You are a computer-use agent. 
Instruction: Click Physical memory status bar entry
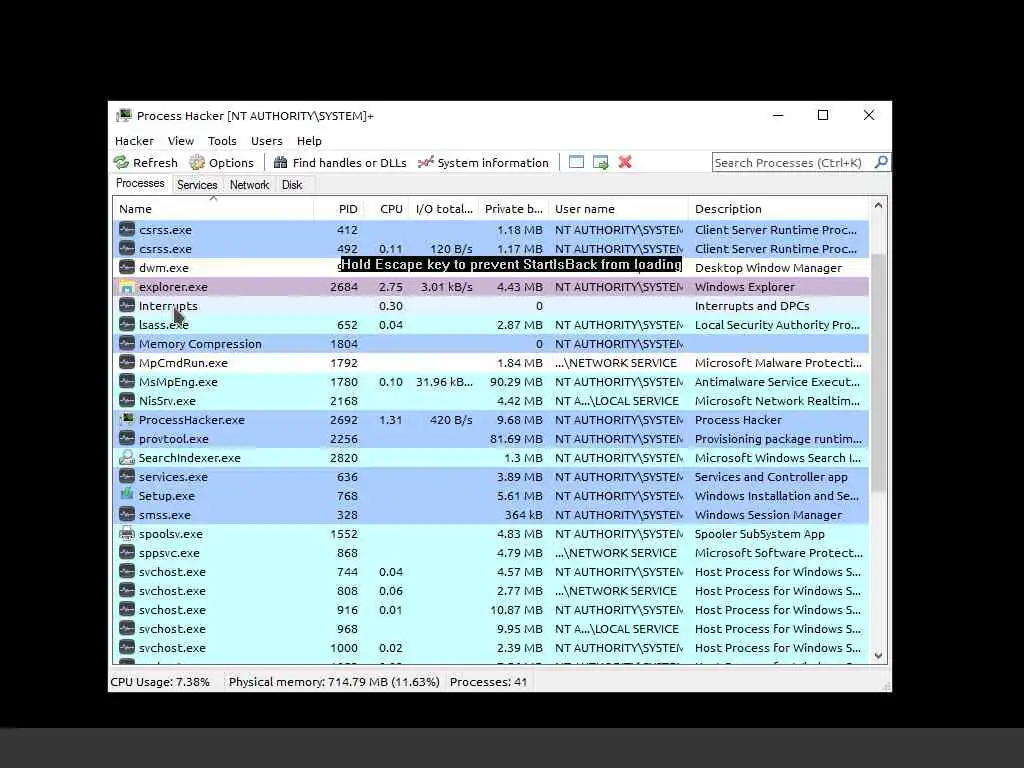334,682
